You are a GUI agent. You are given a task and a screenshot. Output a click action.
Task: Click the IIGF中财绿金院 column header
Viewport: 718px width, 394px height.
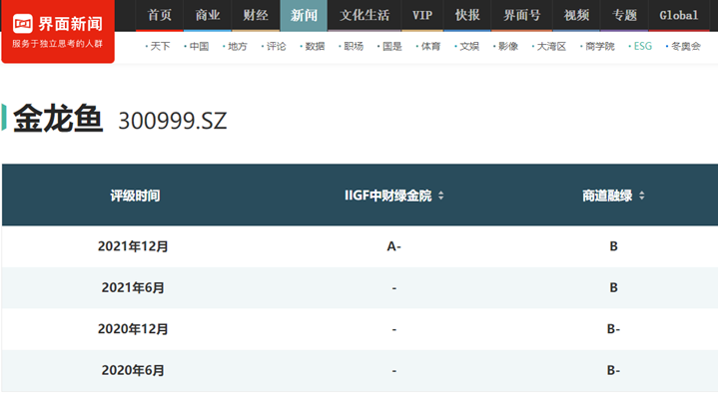tap(388, 196)
